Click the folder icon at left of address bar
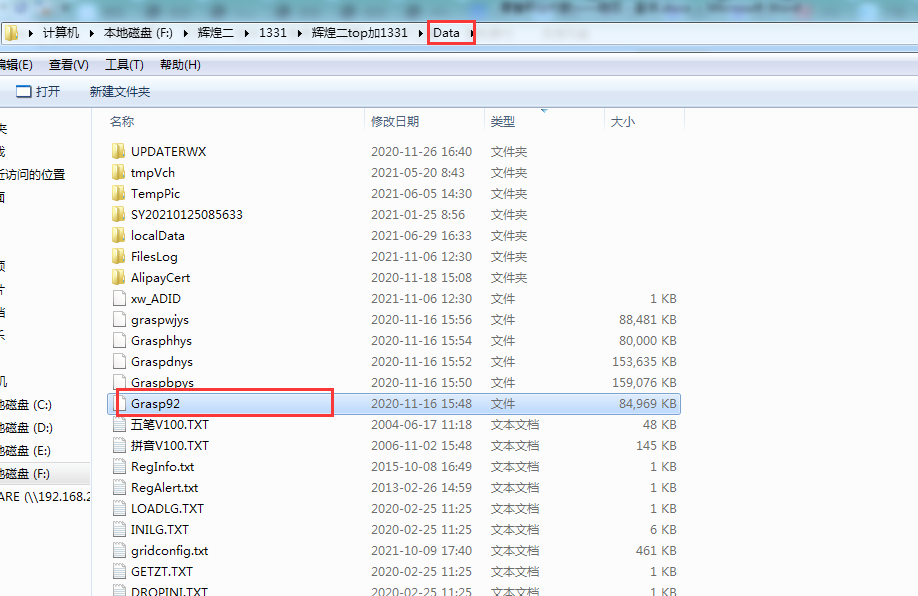 (12, 32)
